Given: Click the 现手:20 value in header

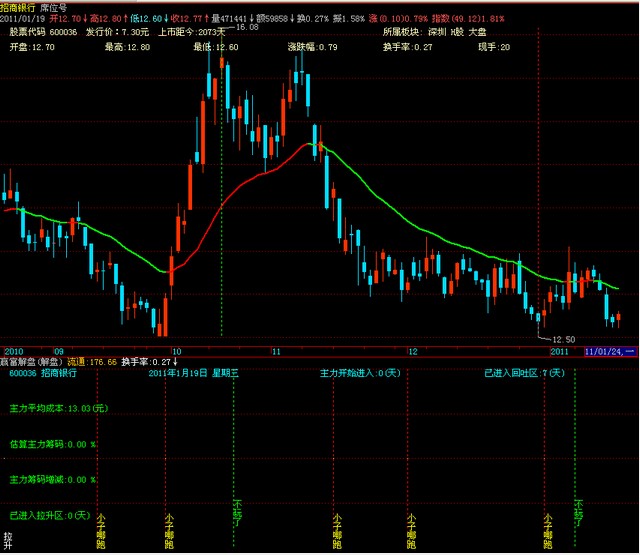Looking at the screenshot, I should 492,47.
